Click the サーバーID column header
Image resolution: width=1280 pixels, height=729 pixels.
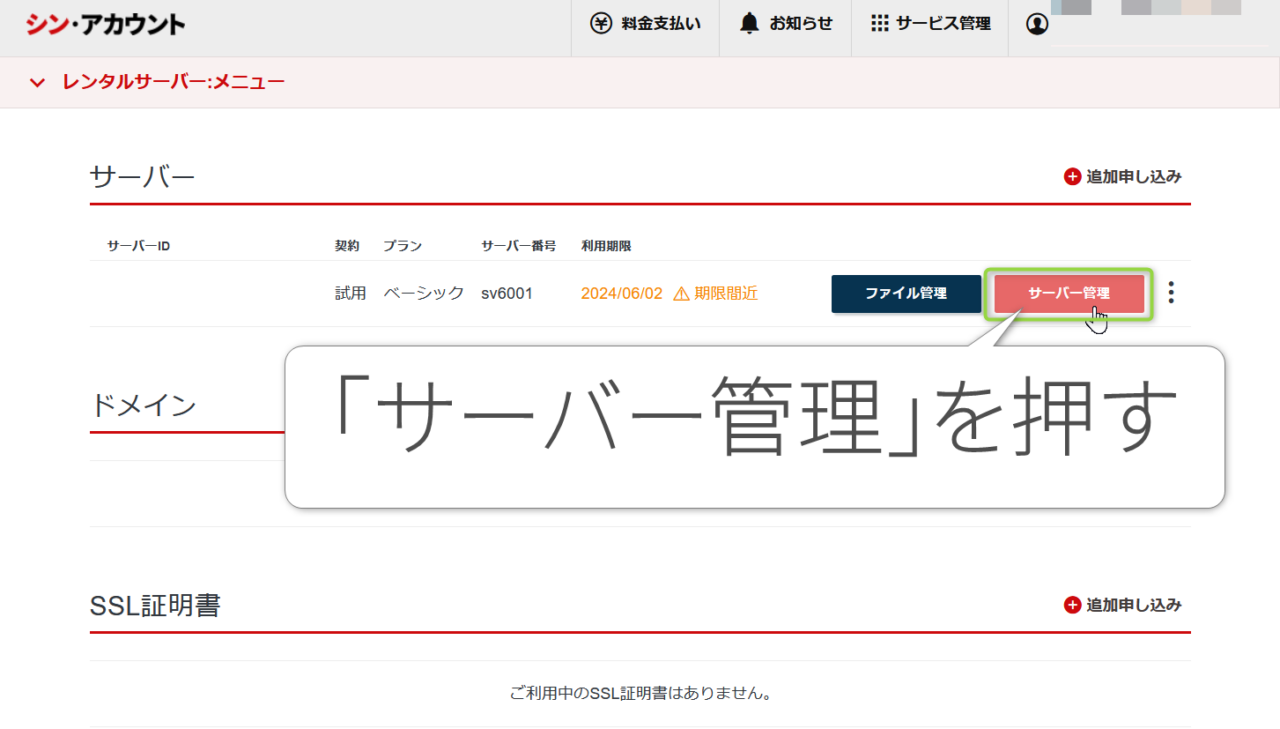click(138, 246)
